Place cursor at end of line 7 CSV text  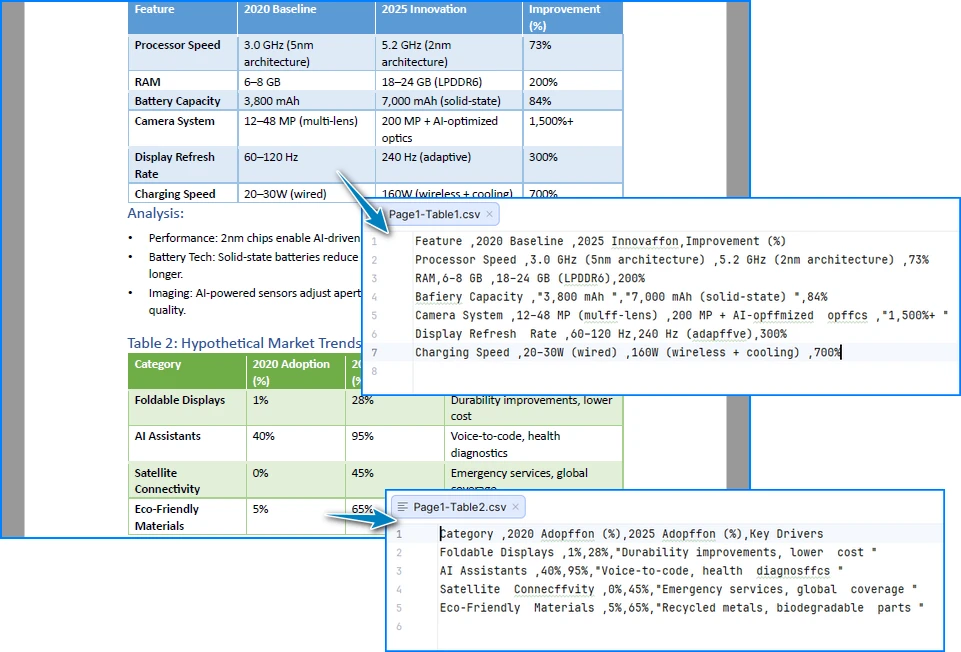click(843, 352)
